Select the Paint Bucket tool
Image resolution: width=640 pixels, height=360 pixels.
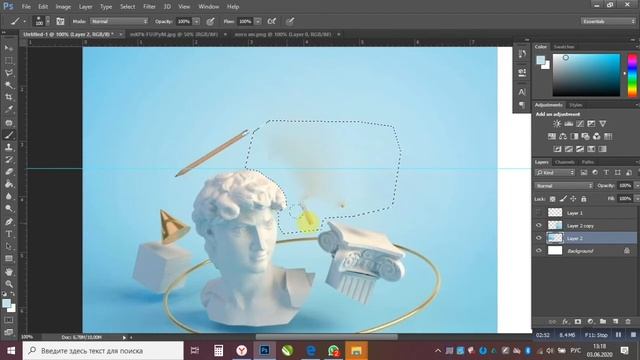pyautogui.click(x=9, y=184)
